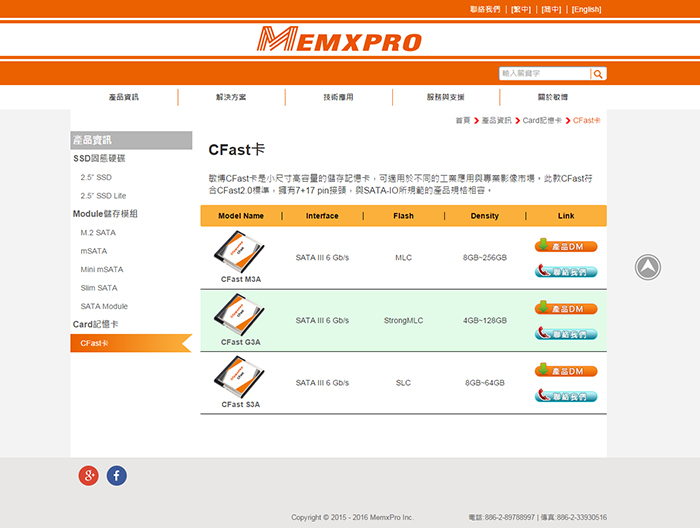Download 產品DM for CFast S3A
The image size is (700, 528).
click(x=566, y=370)
